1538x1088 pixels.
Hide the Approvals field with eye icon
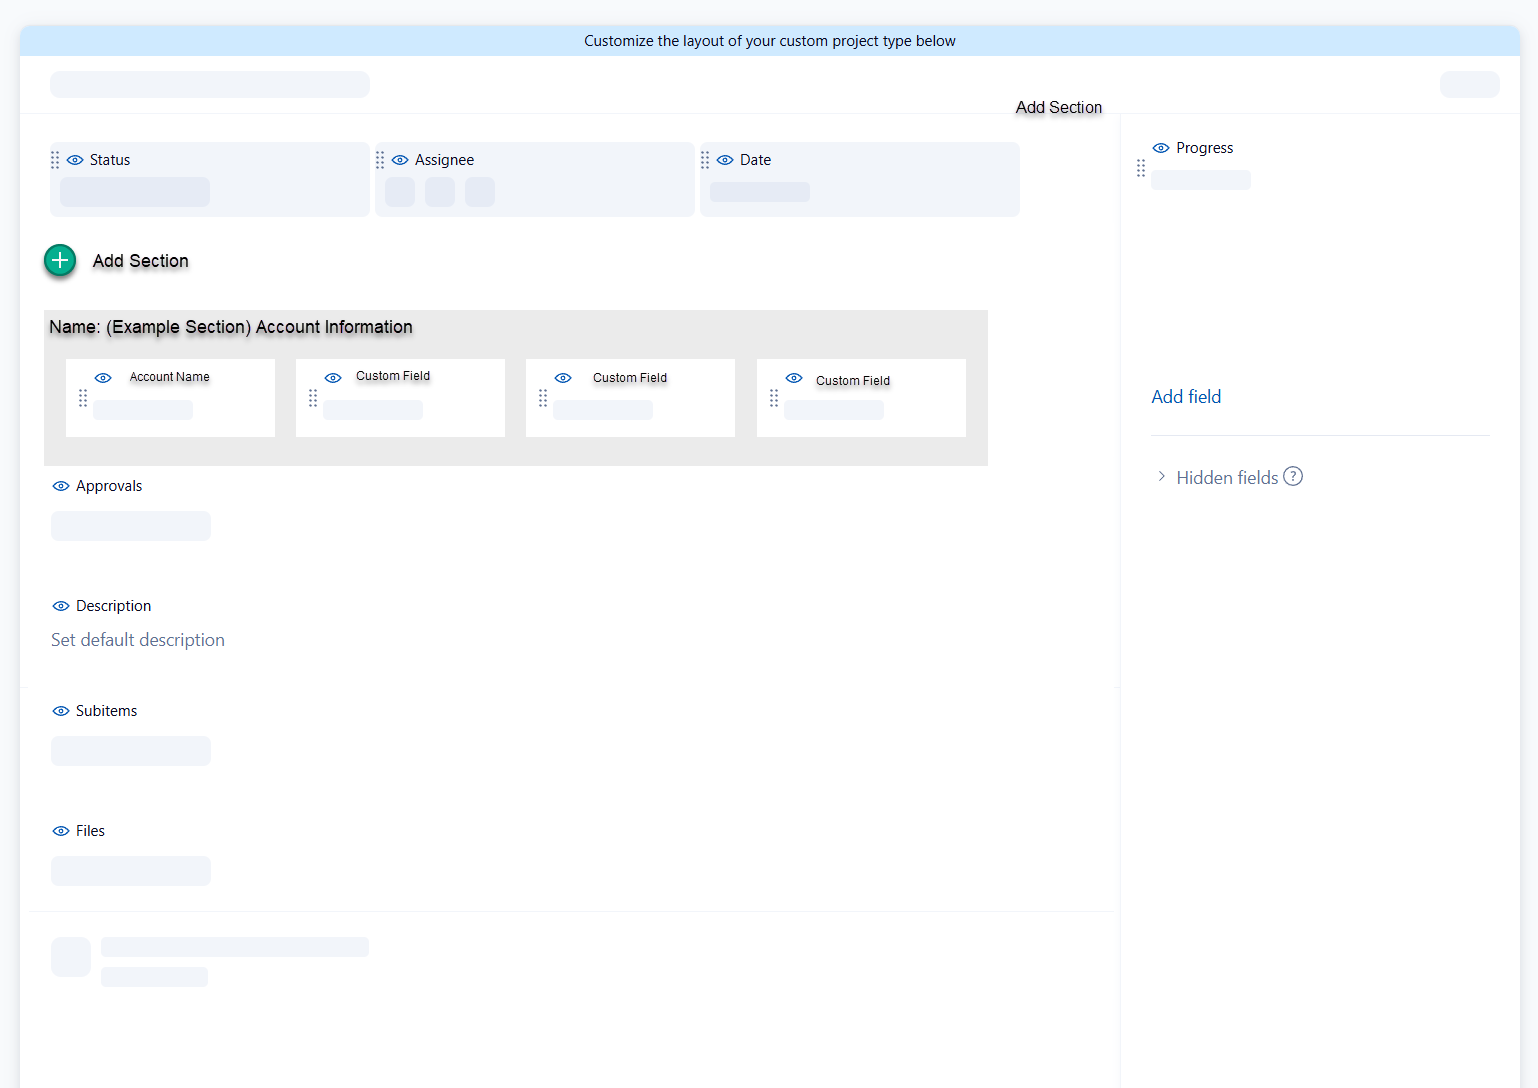(61, 486)
